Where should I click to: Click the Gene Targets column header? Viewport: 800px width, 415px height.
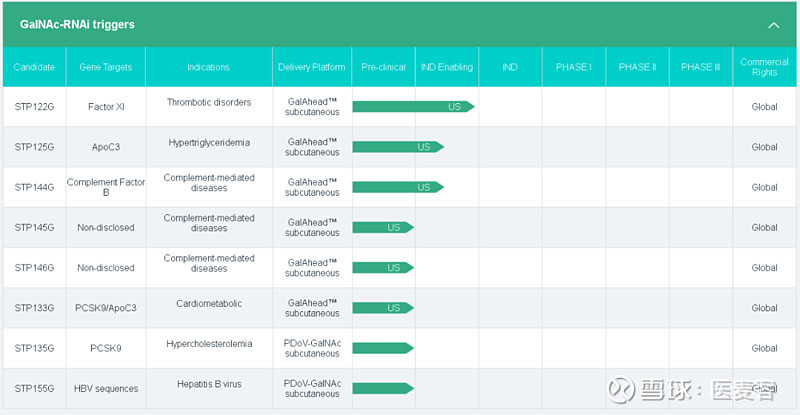pos(105,67)
